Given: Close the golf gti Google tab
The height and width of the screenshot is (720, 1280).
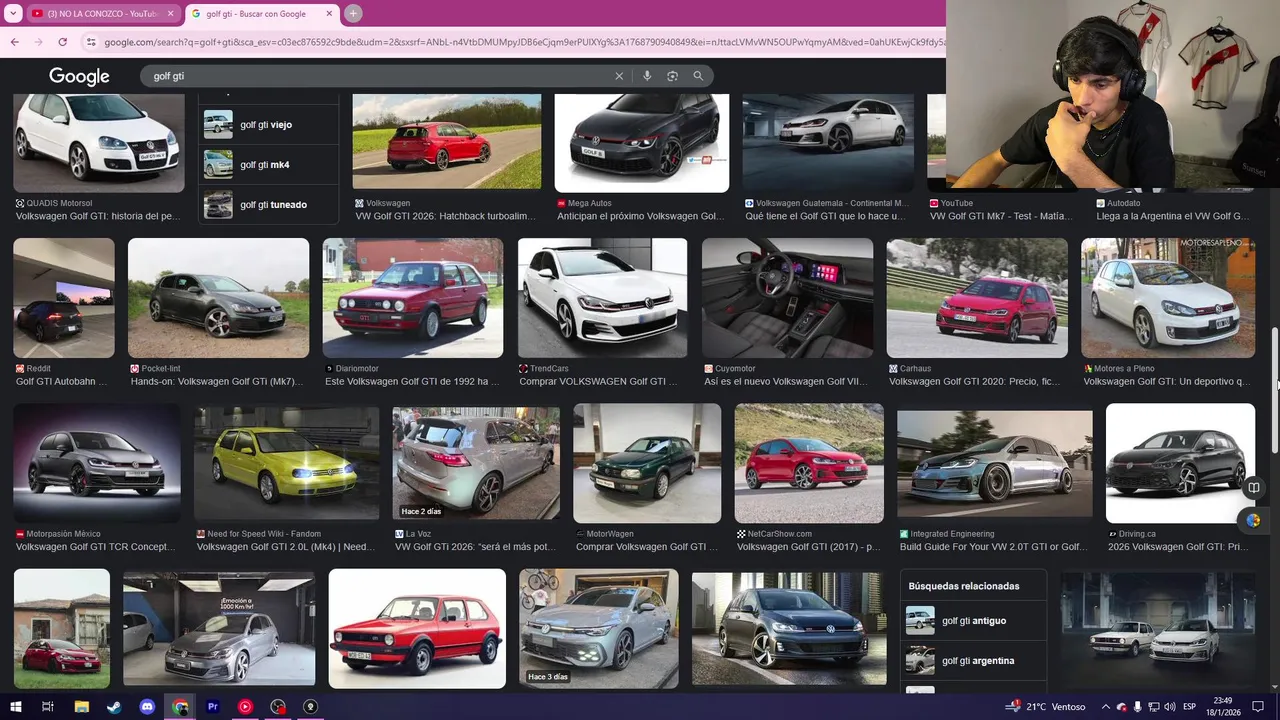Looking at the screenshot, I should pos(330,14).
